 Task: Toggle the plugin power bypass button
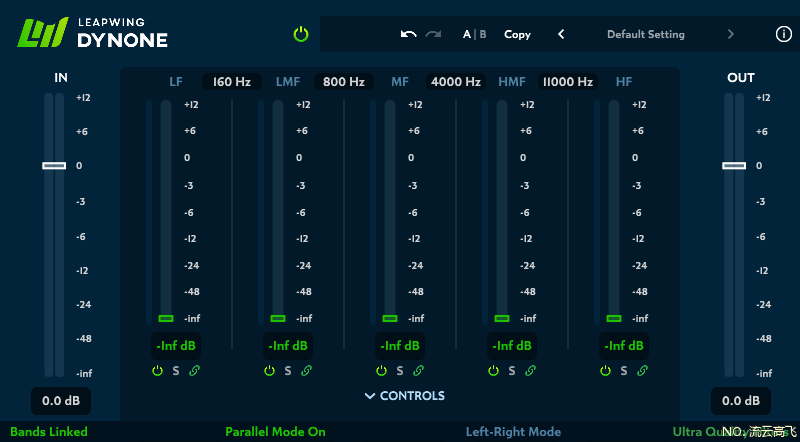(301, 34)
